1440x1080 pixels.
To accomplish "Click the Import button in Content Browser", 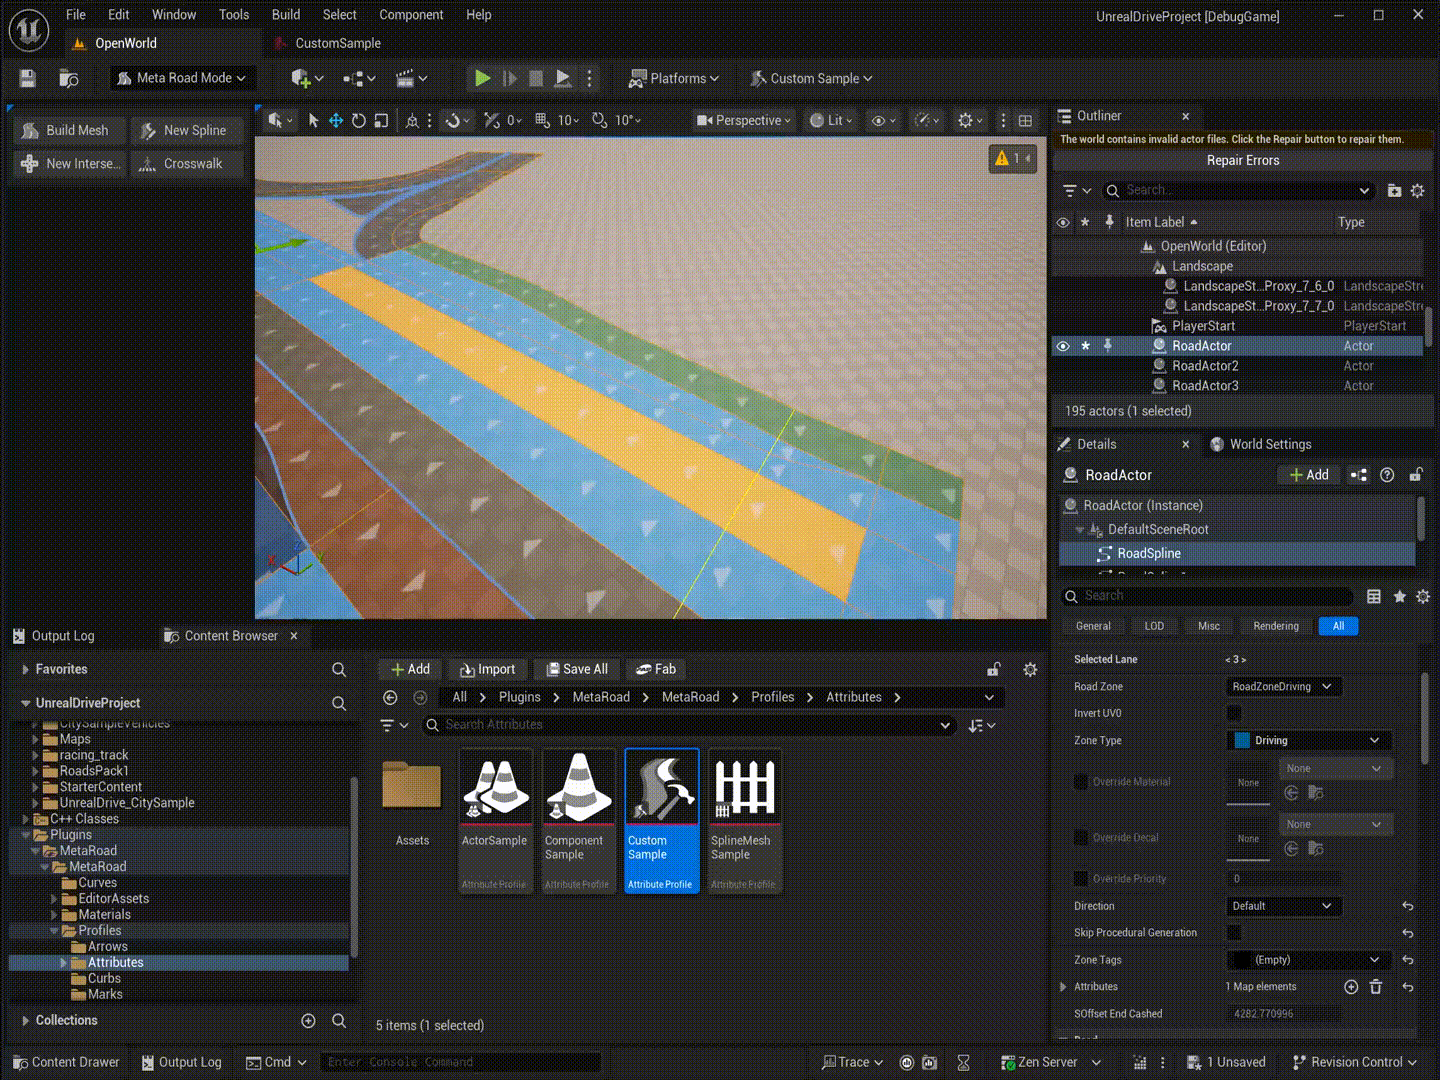I will 487,669.
